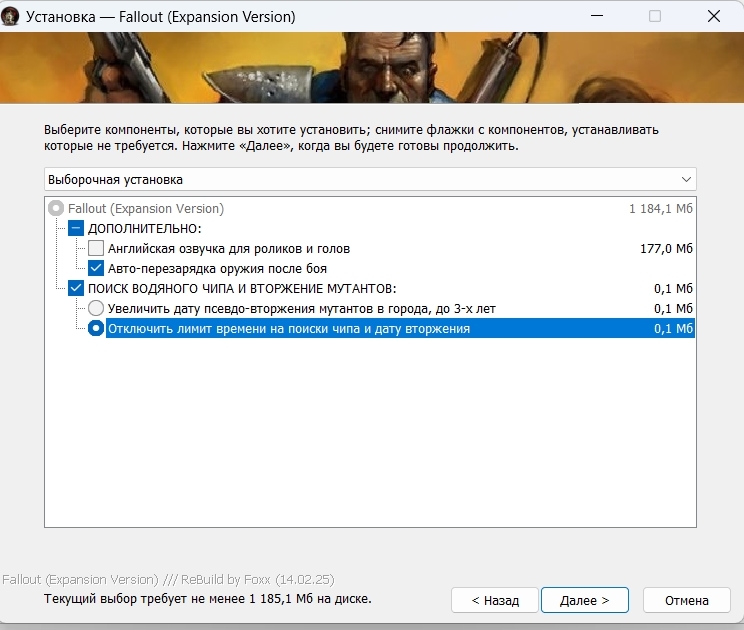The height and width of the screenshot is (630, 744).
Task: Uncheck auto-reload weapon after combat option
Action: (96, 268)
